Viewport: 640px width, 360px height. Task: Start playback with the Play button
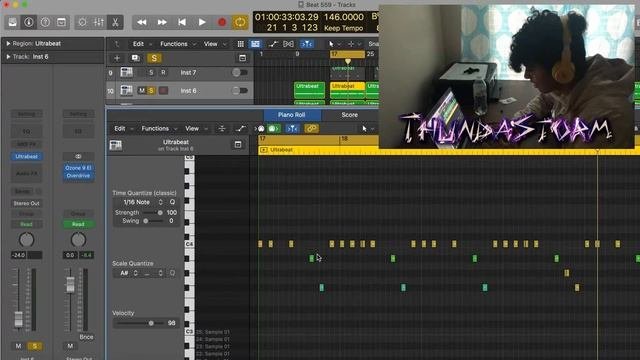tap(202, 22)
